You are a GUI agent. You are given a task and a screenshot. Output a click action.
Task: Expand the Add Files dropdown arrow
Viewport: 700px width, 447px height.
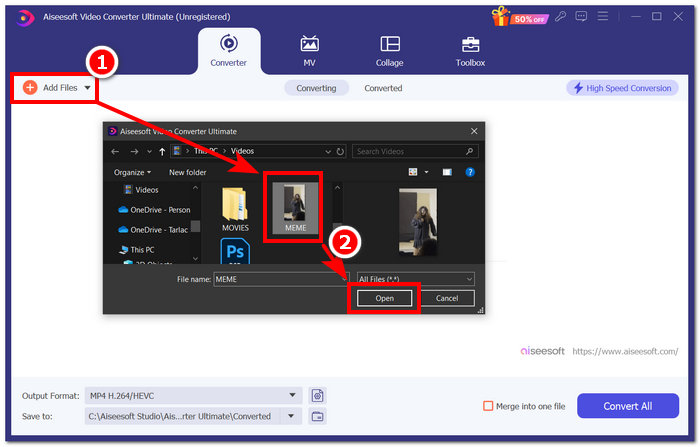coord(88,88)
